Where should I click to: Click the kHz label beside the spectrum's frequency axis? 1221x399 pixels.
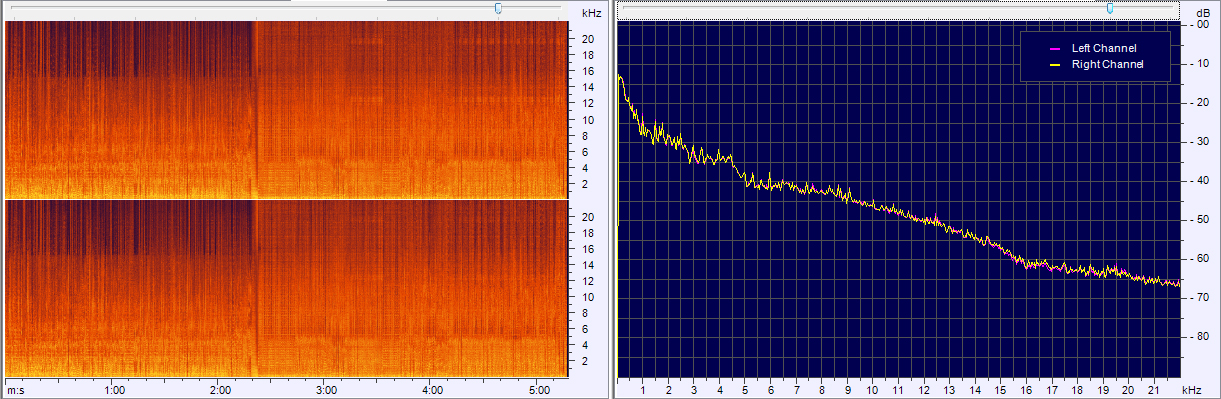(1190, 391)
